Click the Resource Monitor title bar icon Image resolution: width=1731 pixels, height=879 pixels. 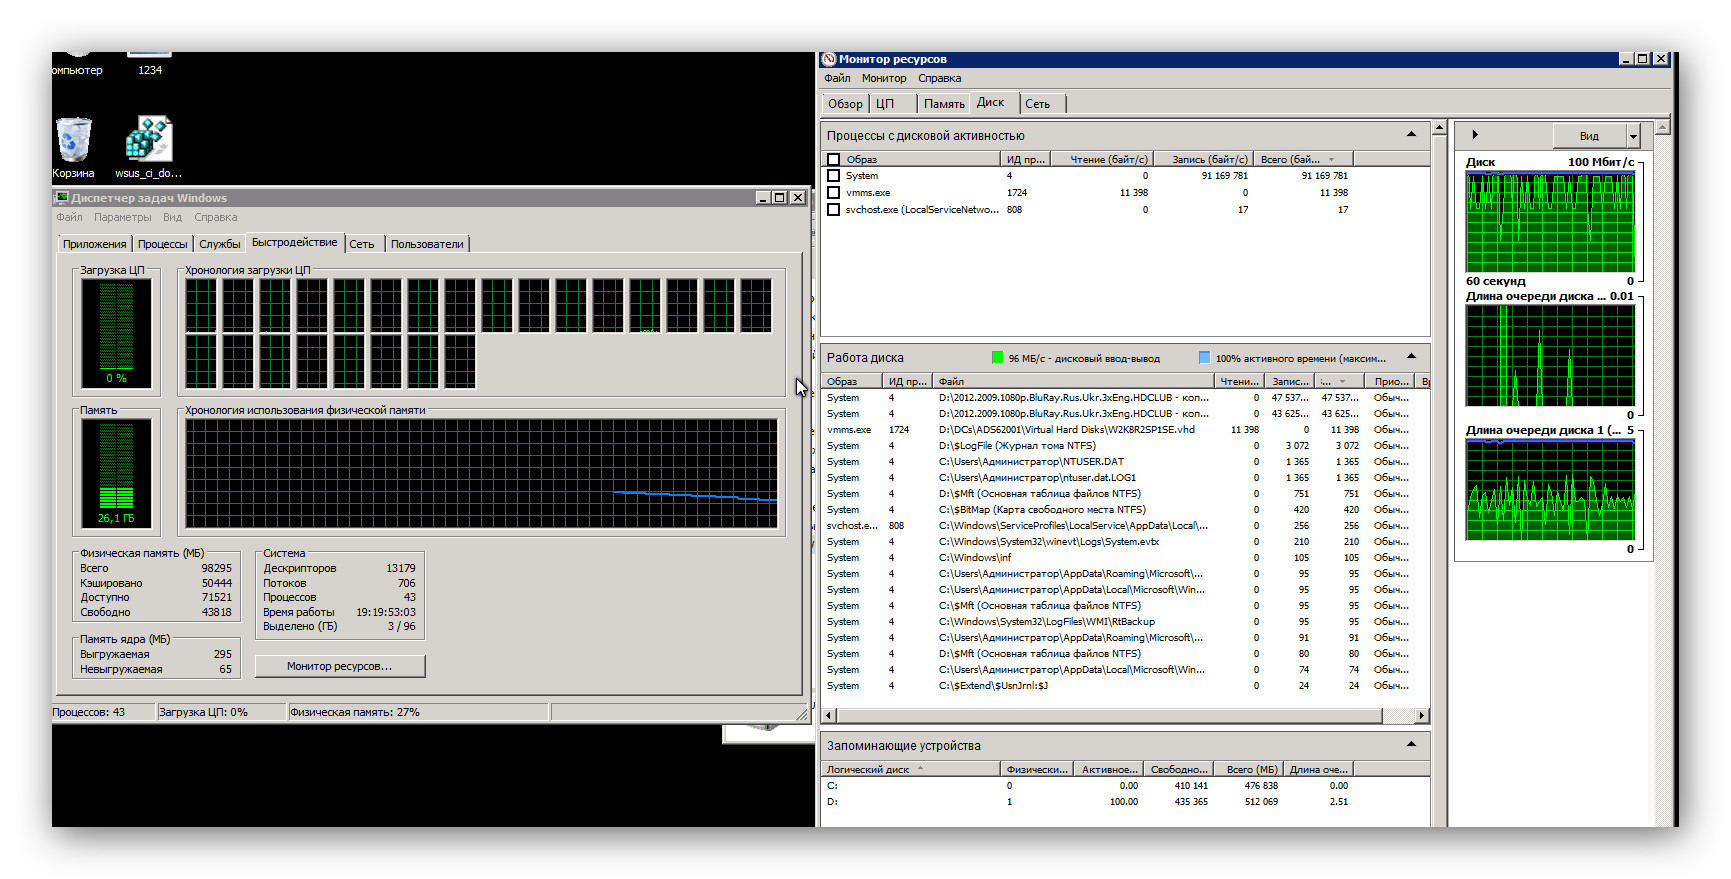829,59
